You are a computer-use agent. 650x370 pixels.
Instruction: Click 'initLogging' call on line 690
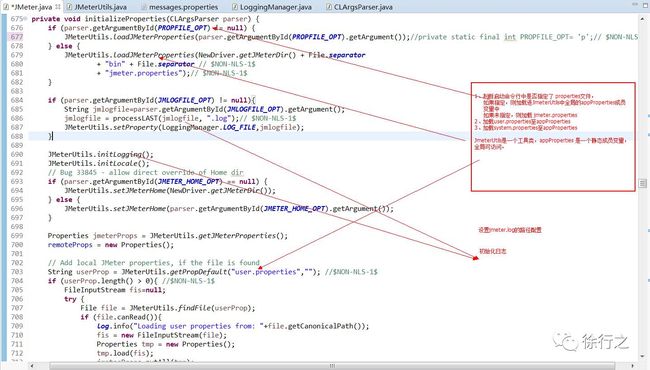(119, 155)
